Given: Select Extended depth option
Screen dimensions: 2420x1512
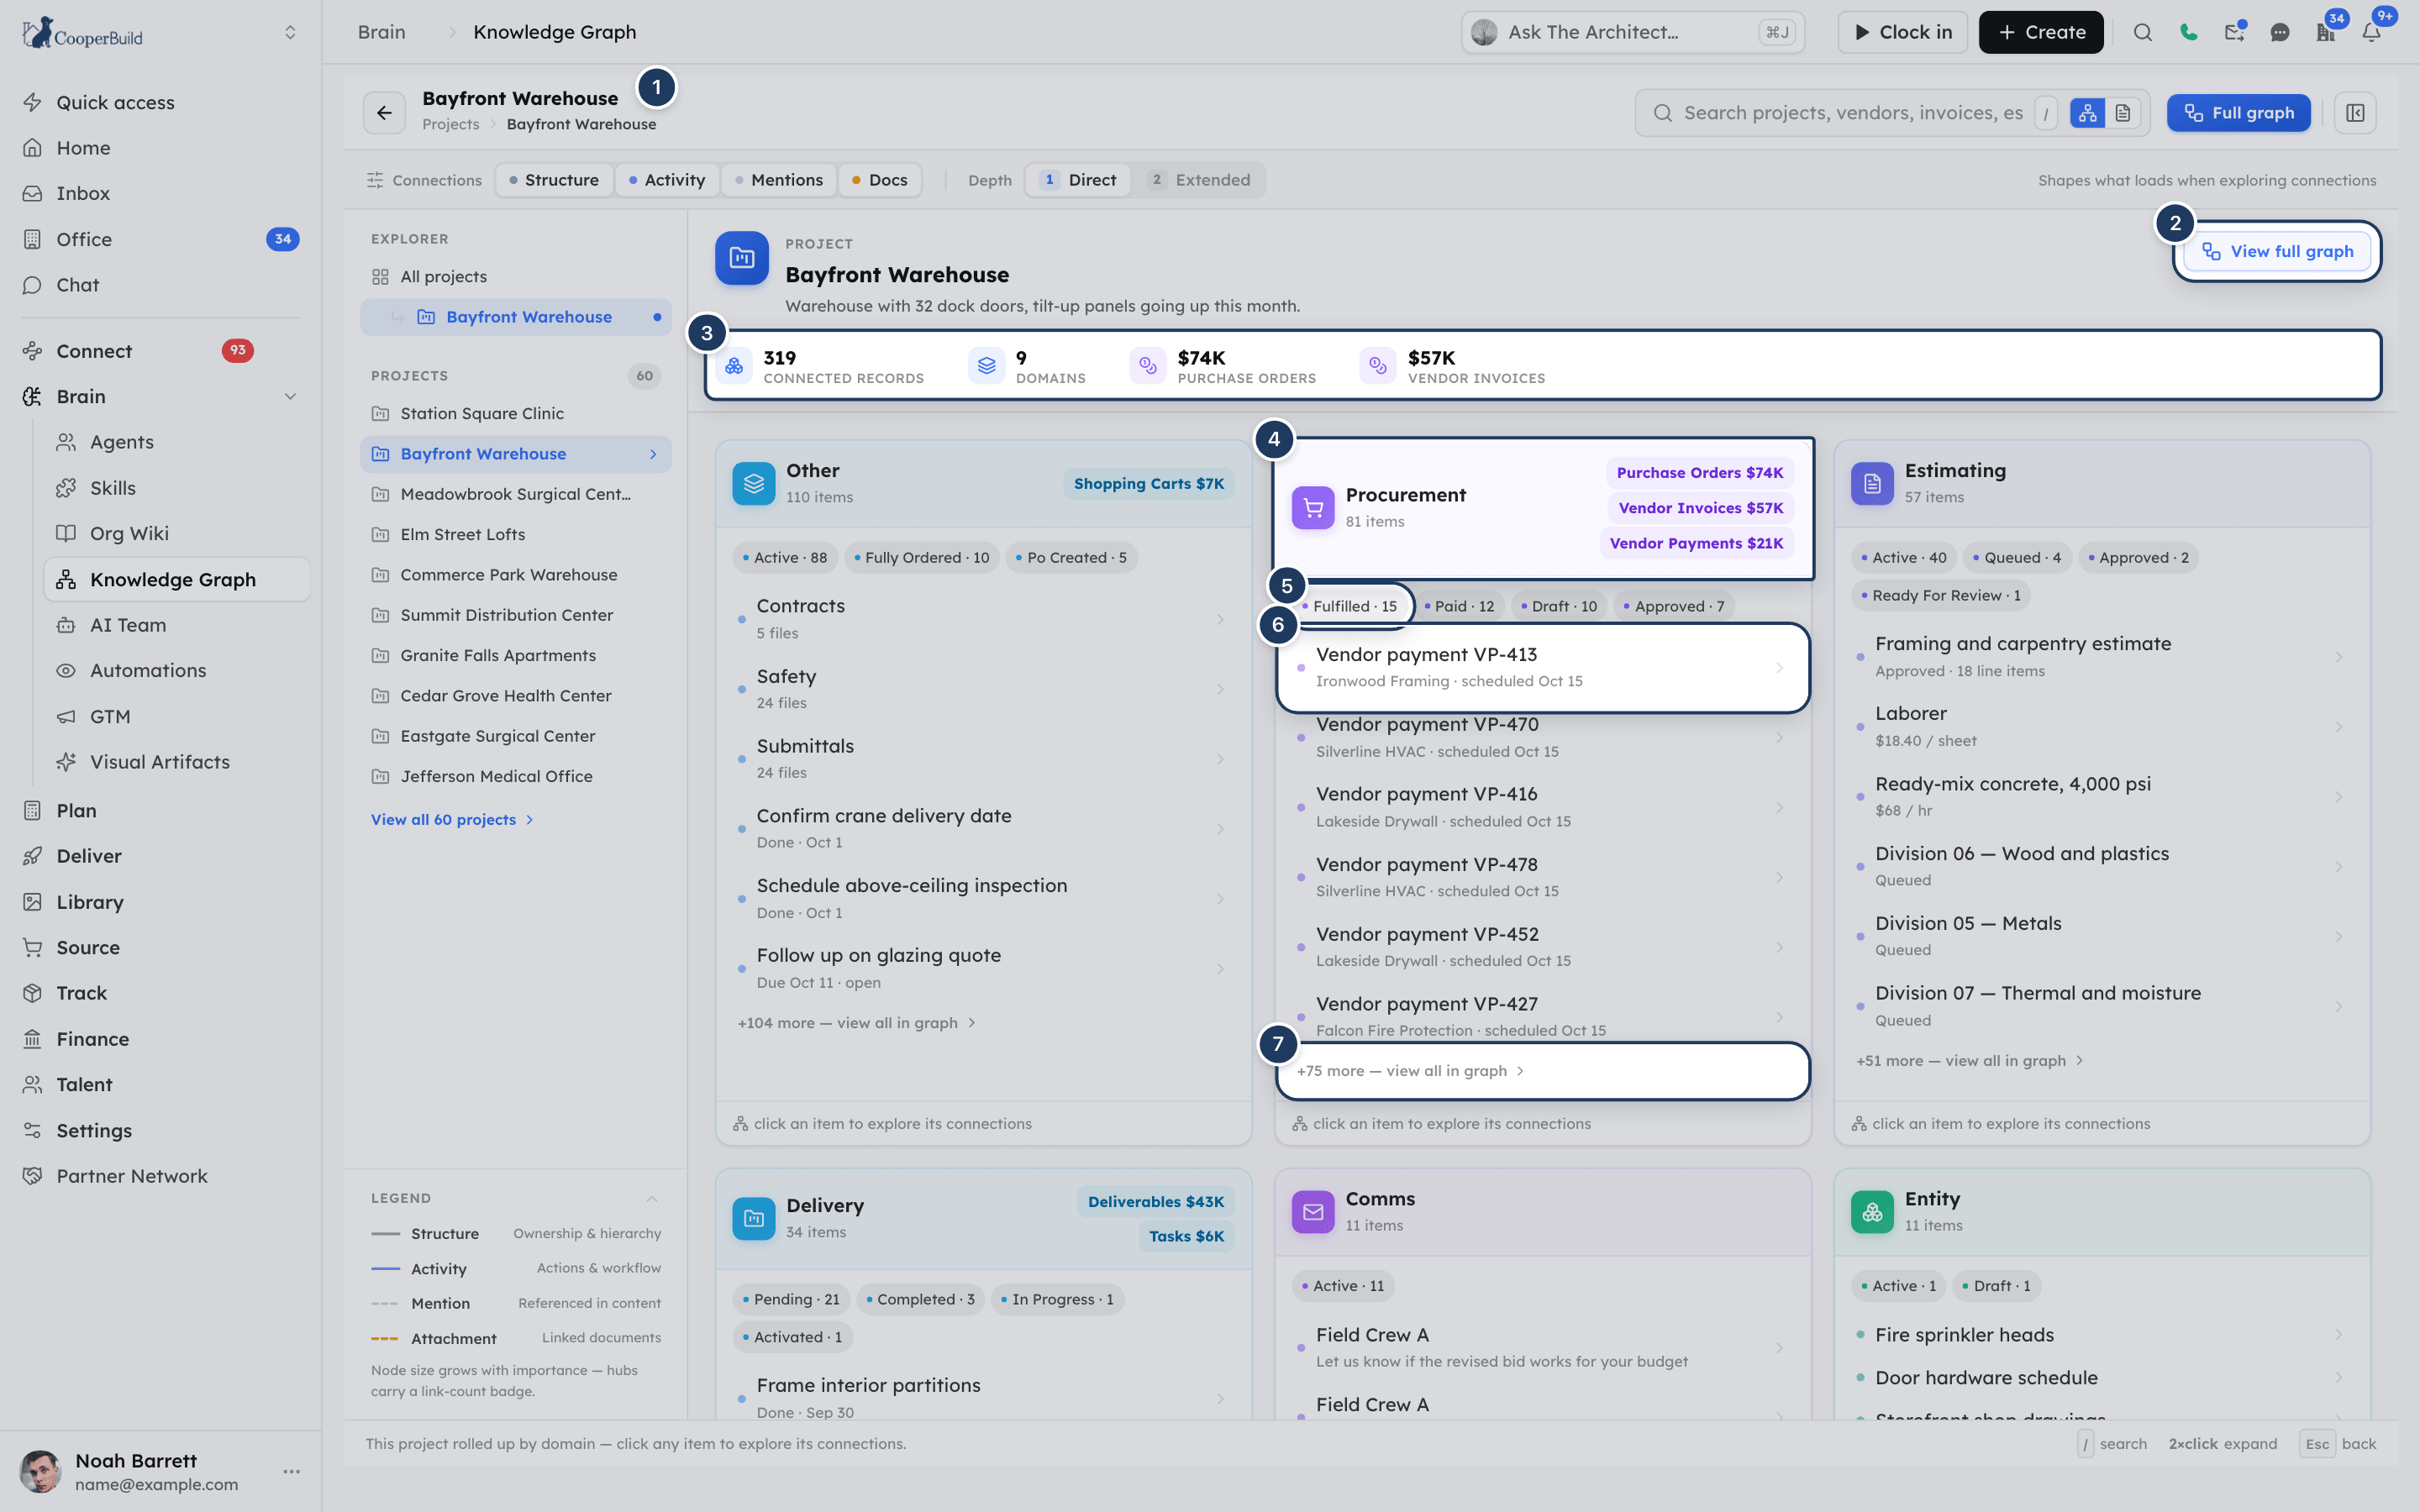Looking at the screenshot, I should (x=1199, y=180).
